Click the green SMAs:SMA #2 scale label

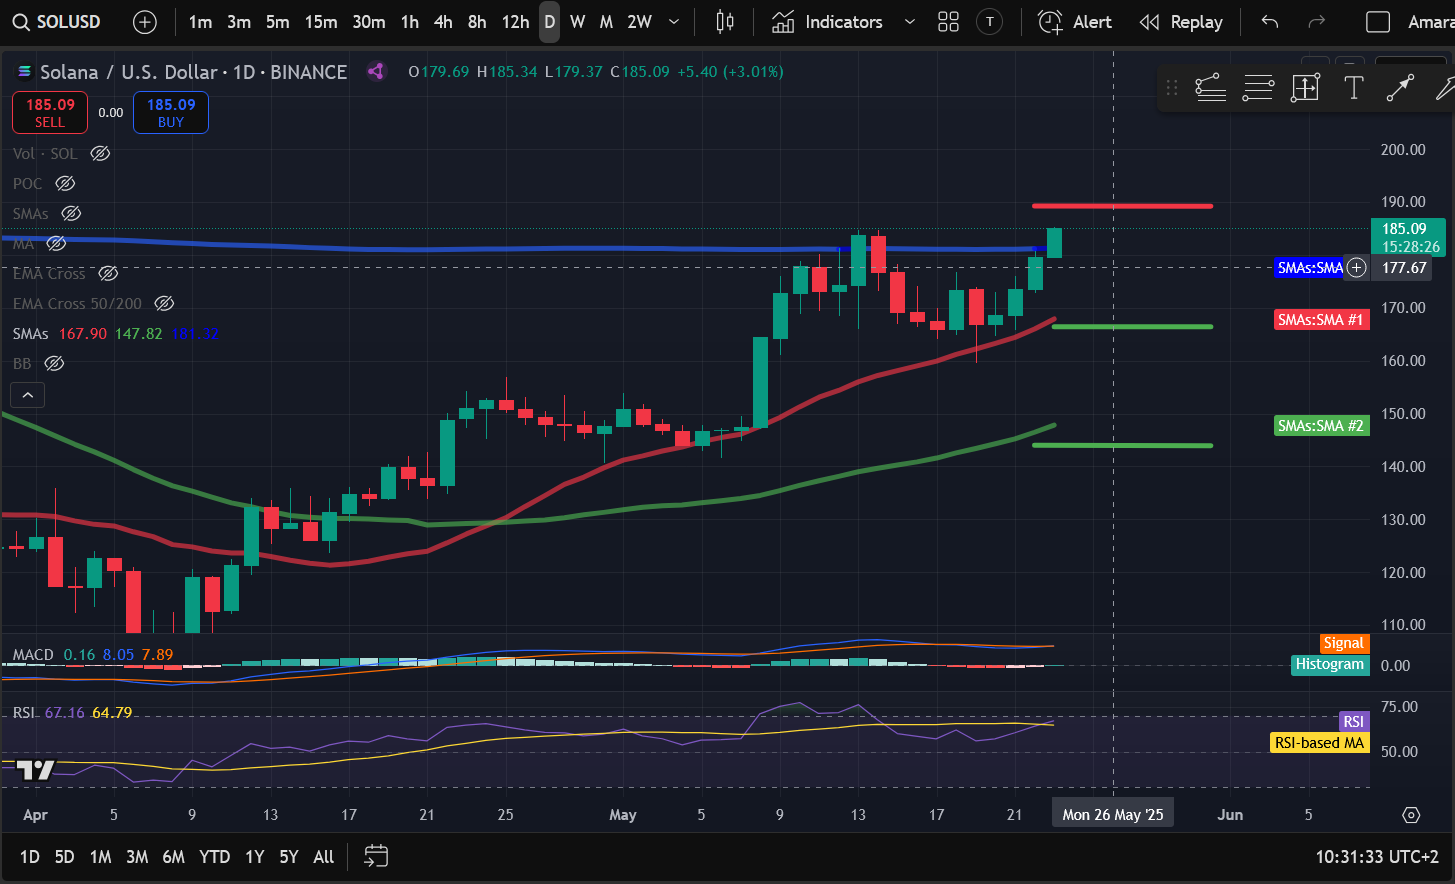[1321, 426]
